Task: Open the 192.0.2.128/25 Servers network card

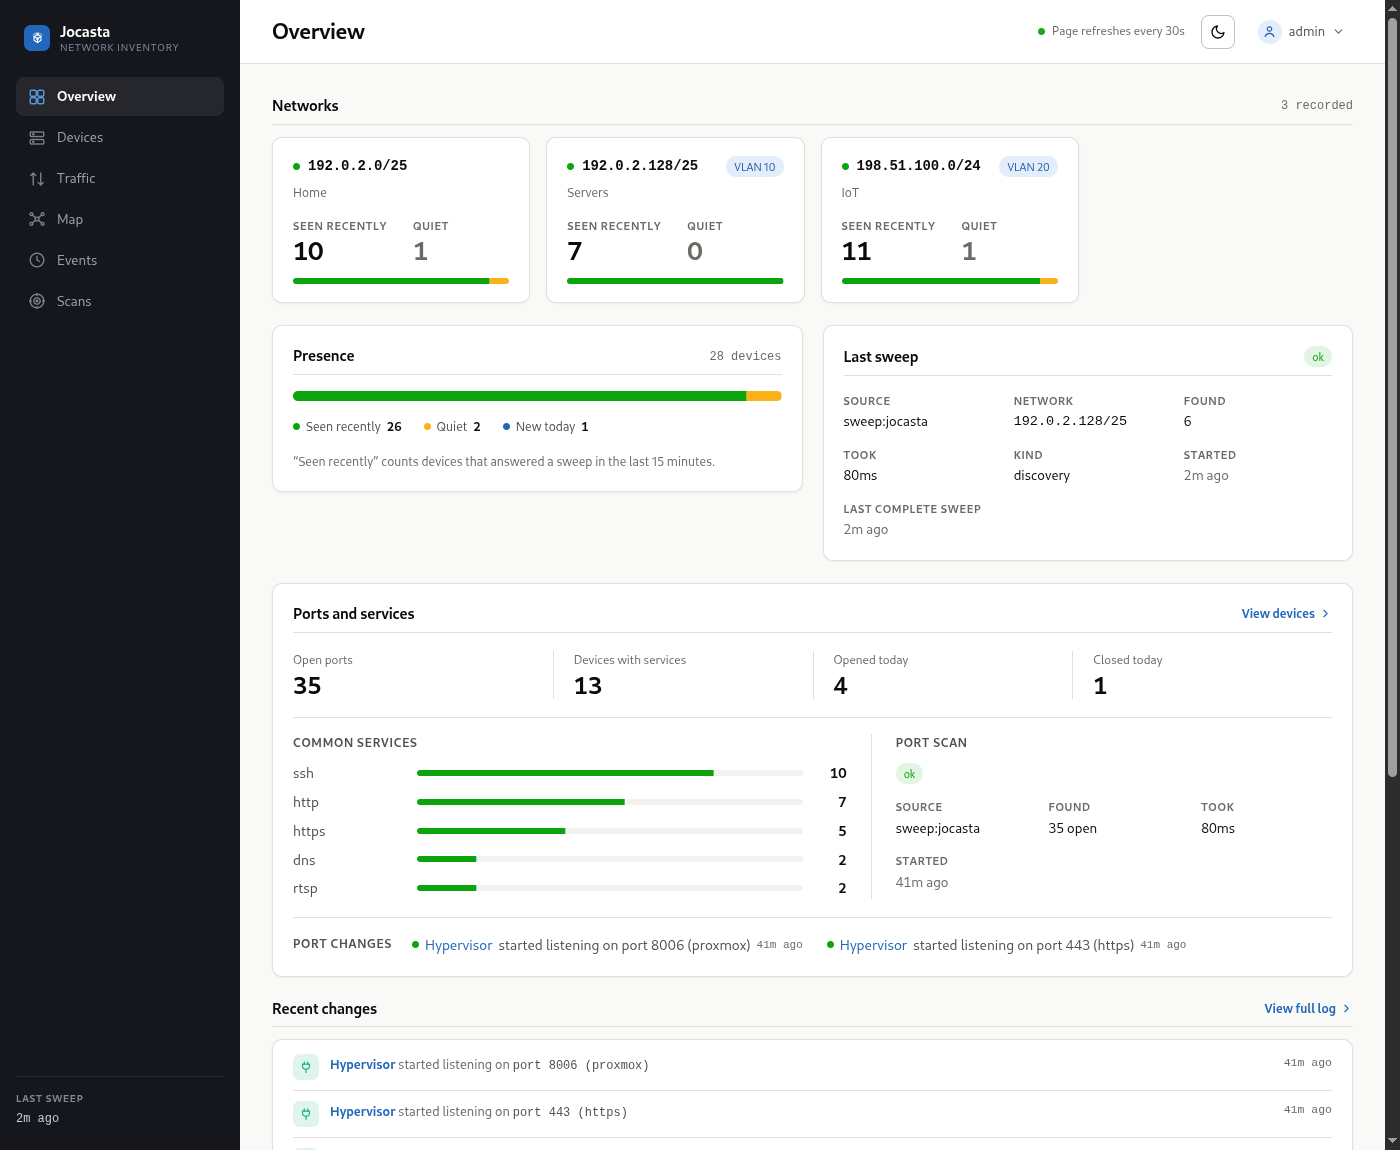Action: click(x=675, y=220)
